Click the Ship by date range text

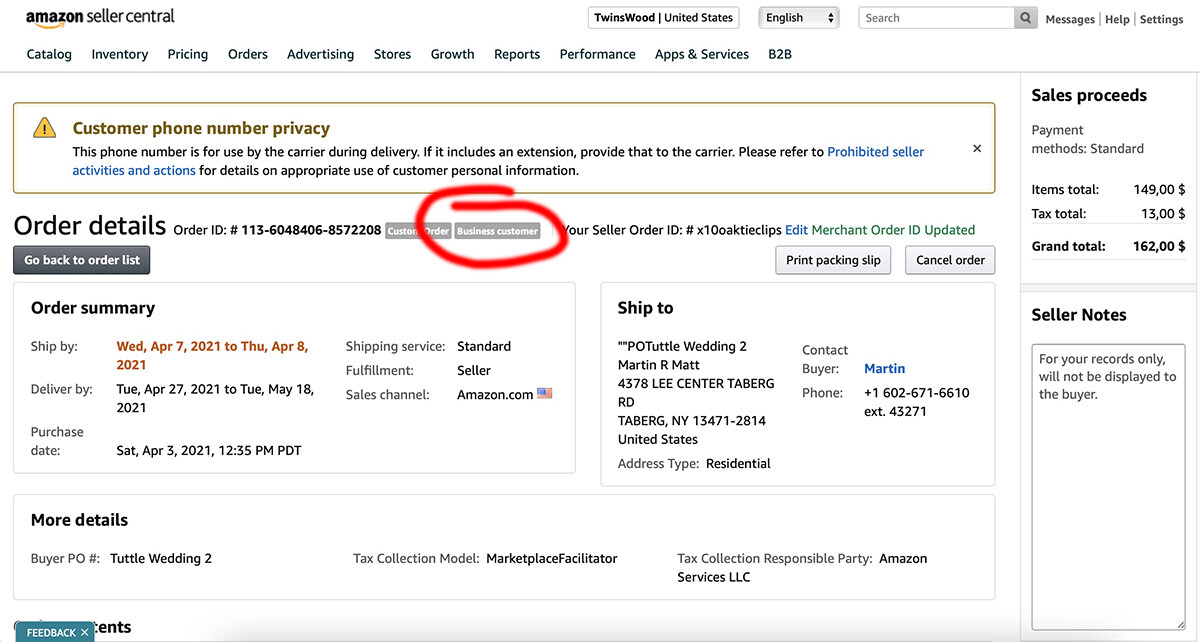coord(212,355)
